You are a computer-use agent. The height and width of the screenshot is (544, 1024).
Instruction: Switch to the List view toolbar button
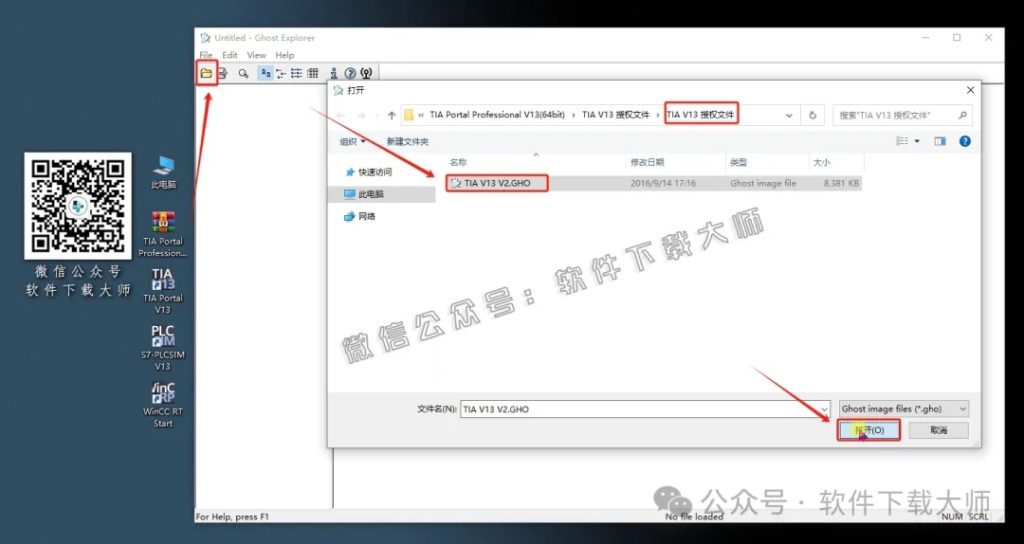pos(296,73)
